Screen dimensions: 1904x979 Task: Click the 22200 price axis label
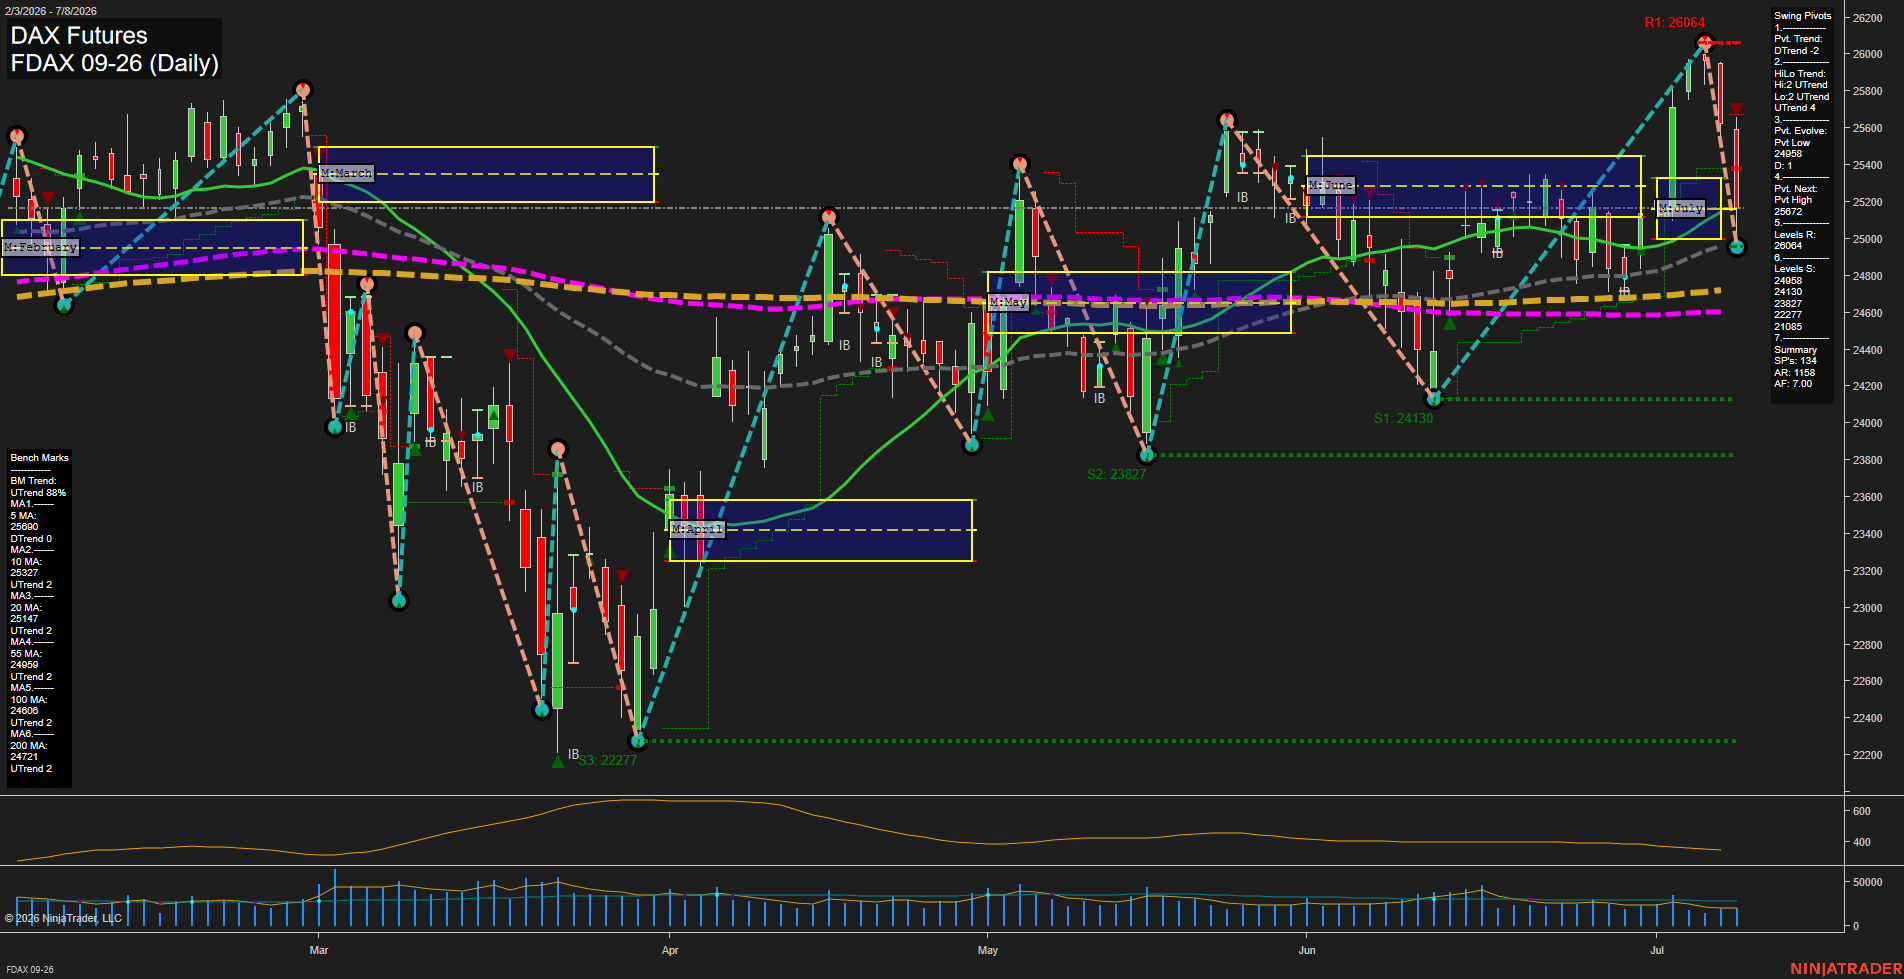(1867, 755)
